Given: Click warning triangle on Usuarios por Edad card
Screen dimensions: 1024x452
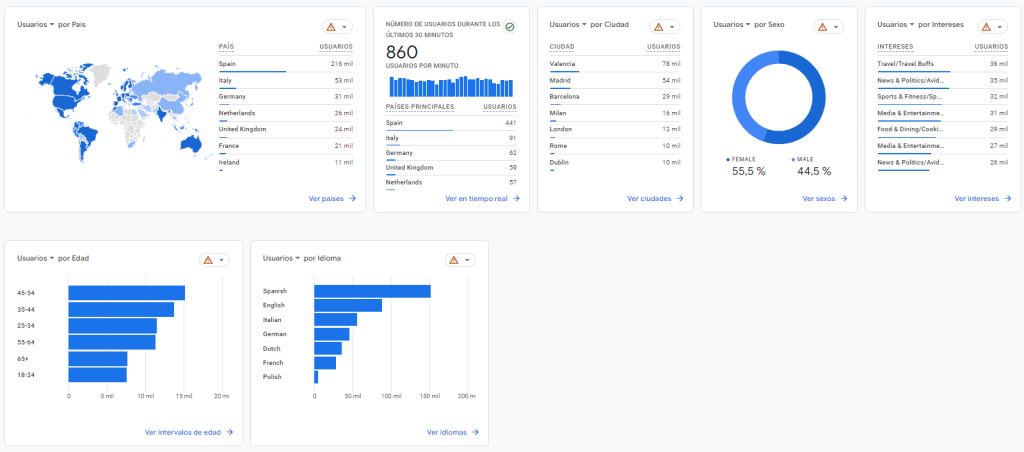Looking at the screenshot, I should click(x=208, y=260).
